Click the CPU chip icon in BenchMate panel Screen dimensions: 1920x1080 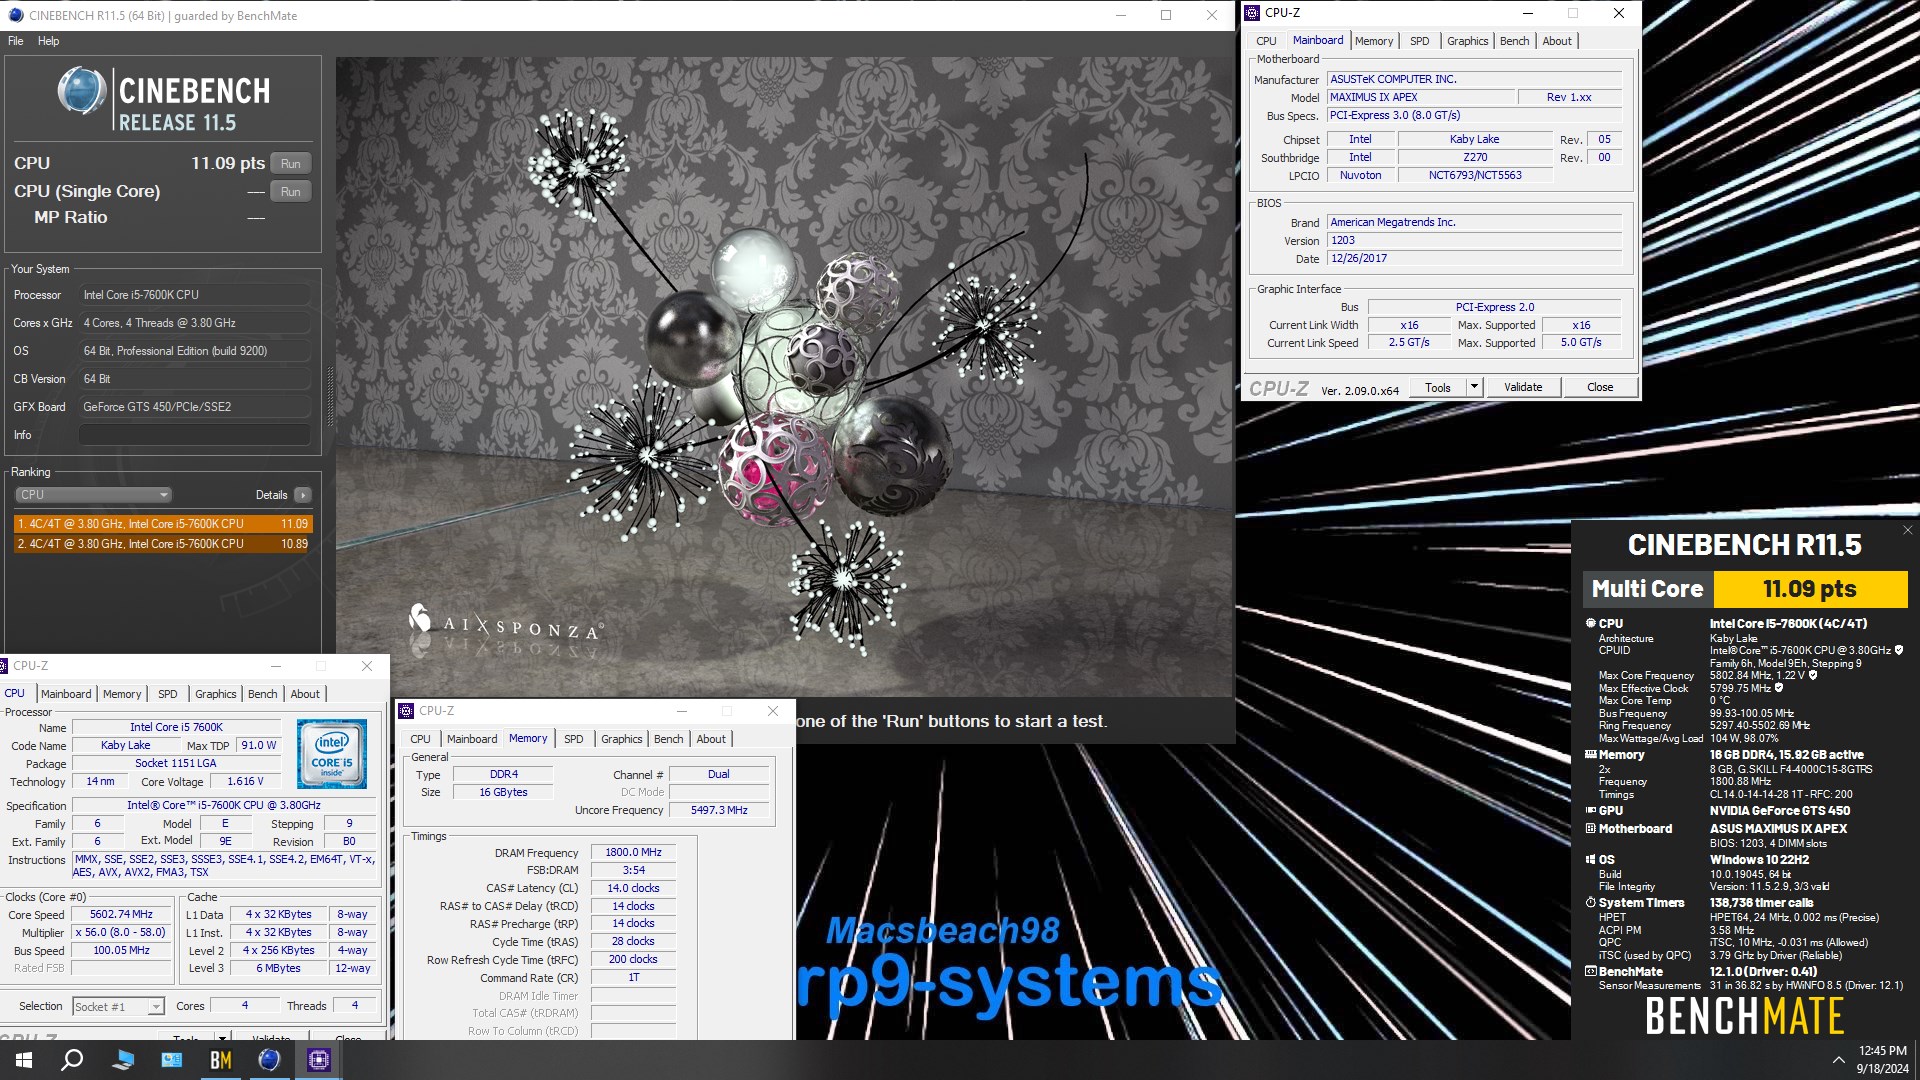pos(1590,623)
